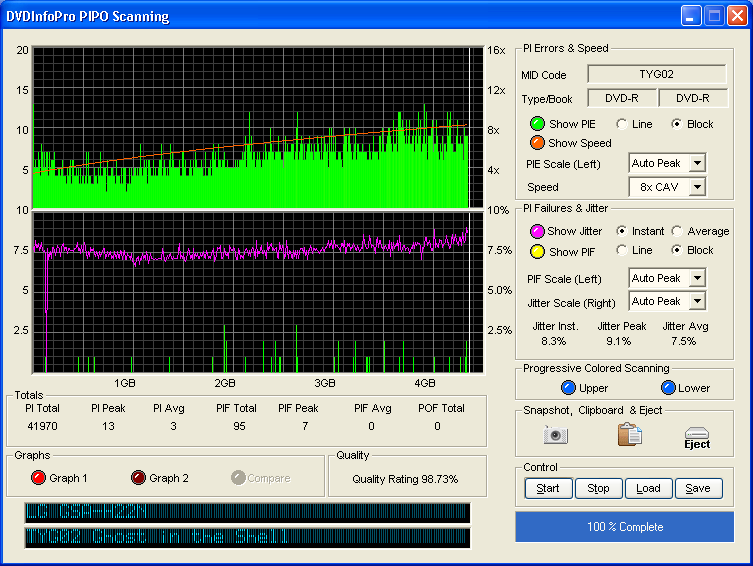
Task: Select the red Graph 1 icon
Action: click(x=40, y=478)
